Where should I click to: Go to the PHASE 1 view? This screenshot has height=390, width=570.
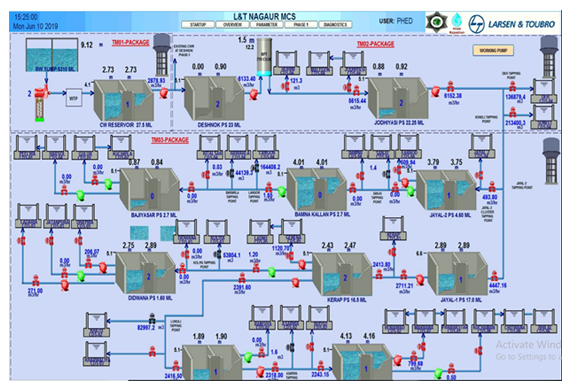tap(301, 24)
